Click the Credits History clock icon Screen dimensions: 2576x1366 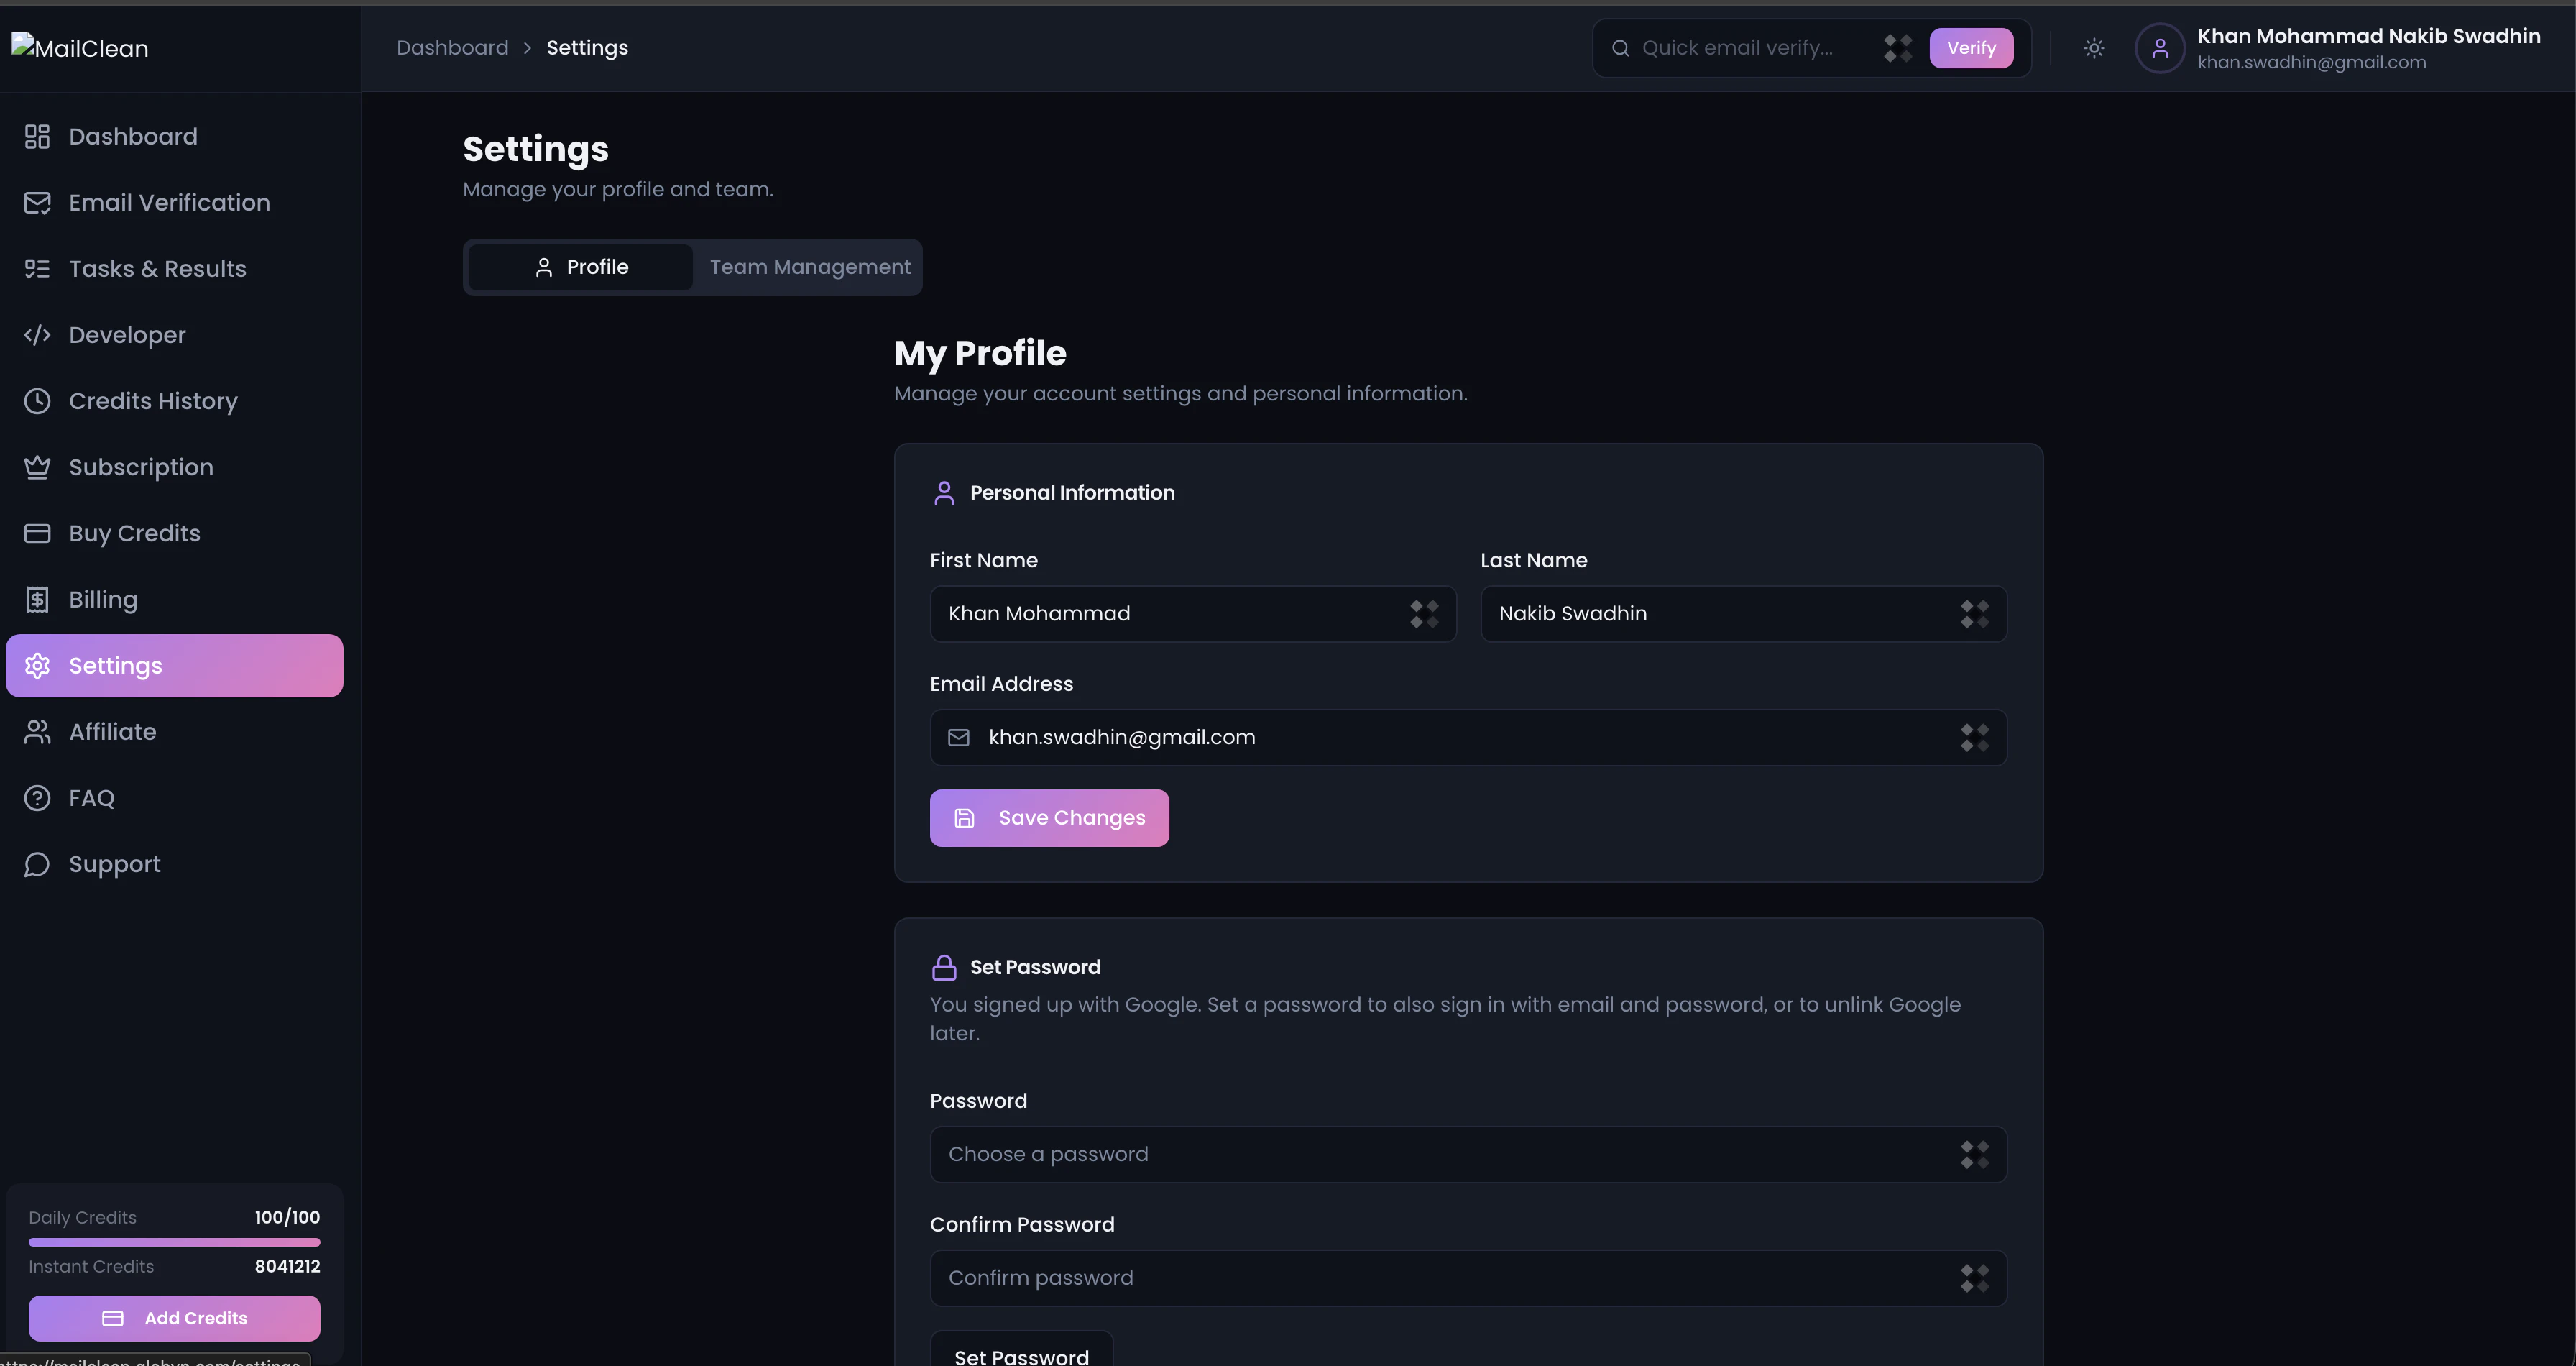[x=37, y=401]
